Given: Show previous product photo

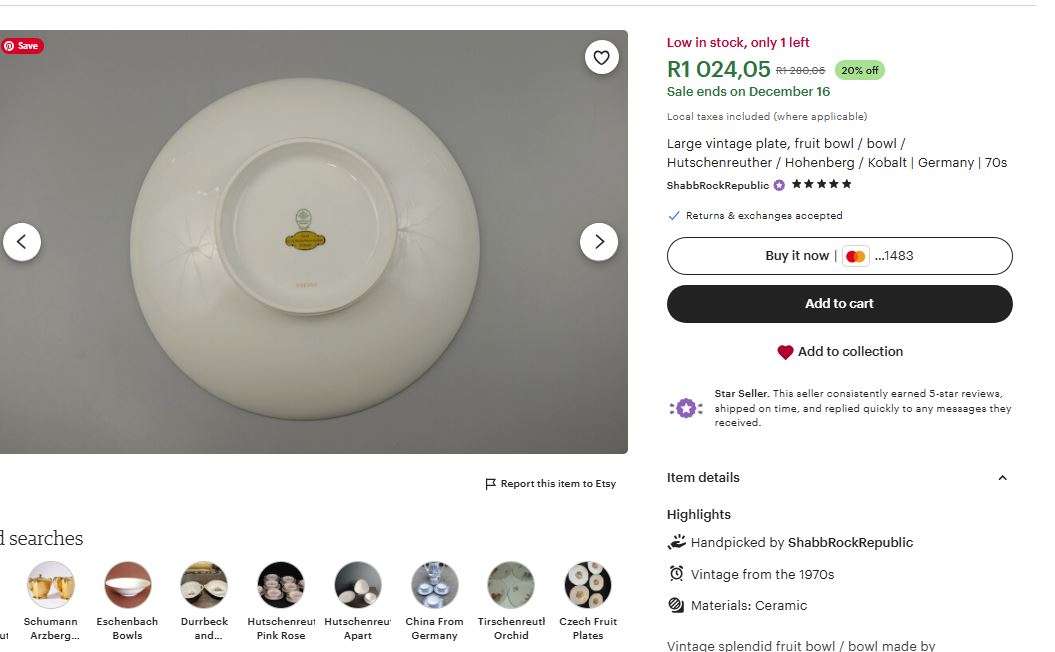Looking at the screenshot, I should tap(22, 242).
